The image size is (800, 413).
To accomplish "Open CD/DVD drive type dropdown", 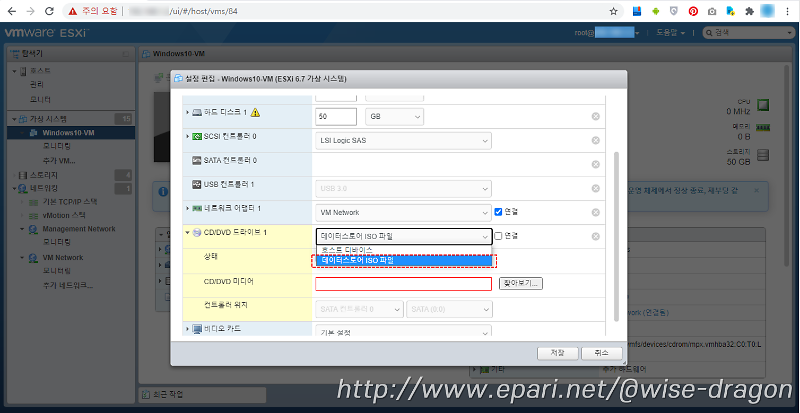I will tap(404, 236).
